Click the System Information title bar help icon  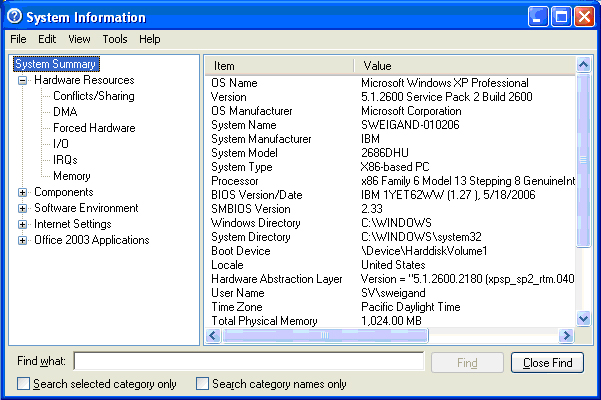[15, 16]
